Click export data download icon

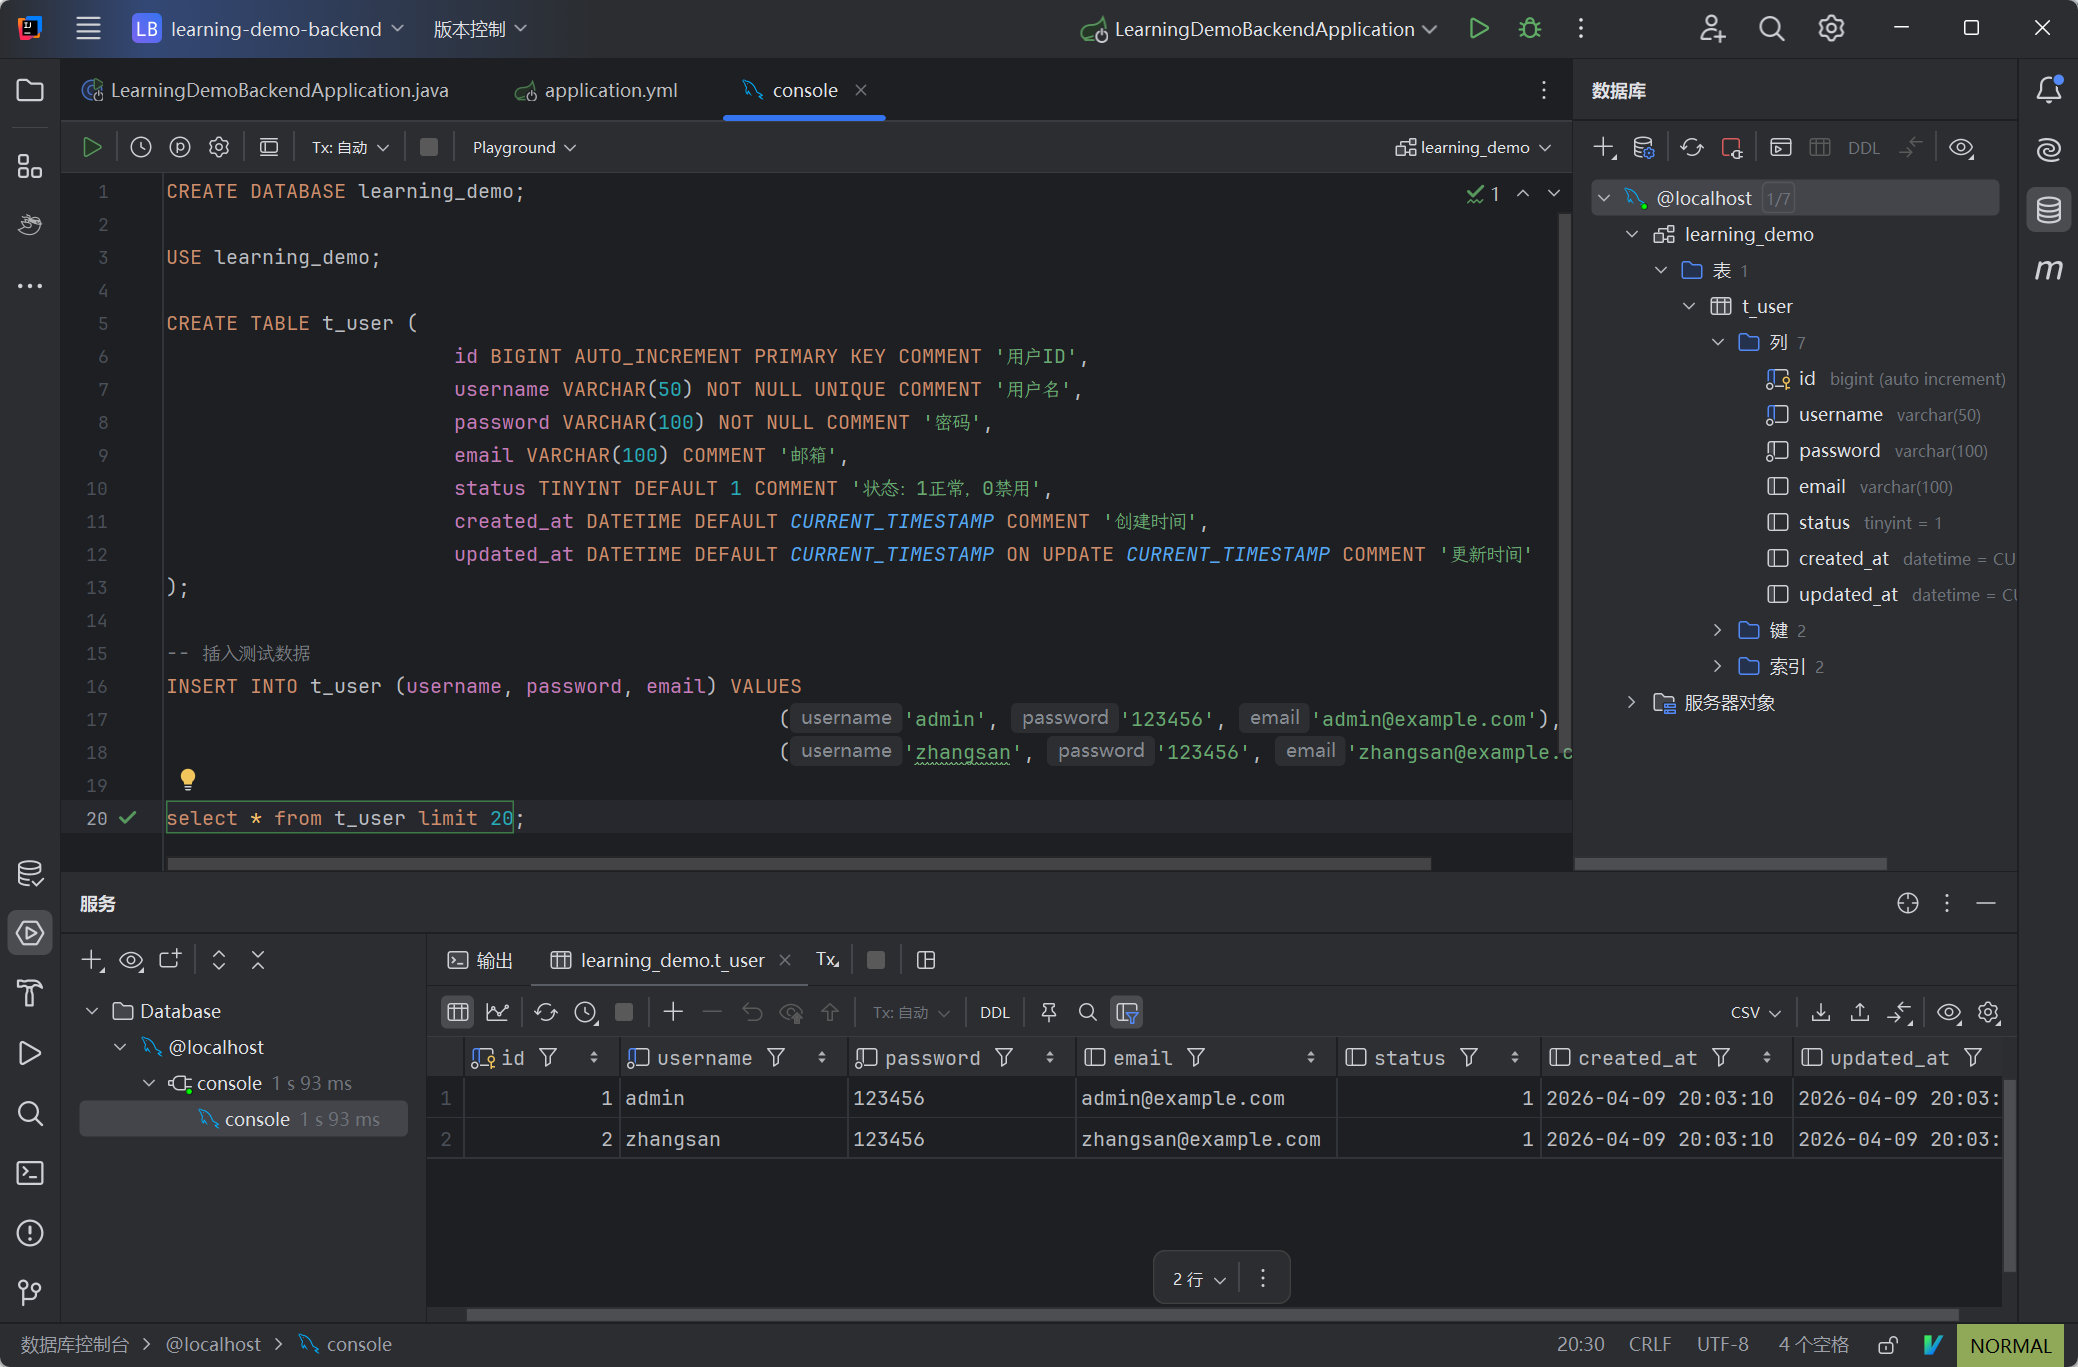1821,1012
